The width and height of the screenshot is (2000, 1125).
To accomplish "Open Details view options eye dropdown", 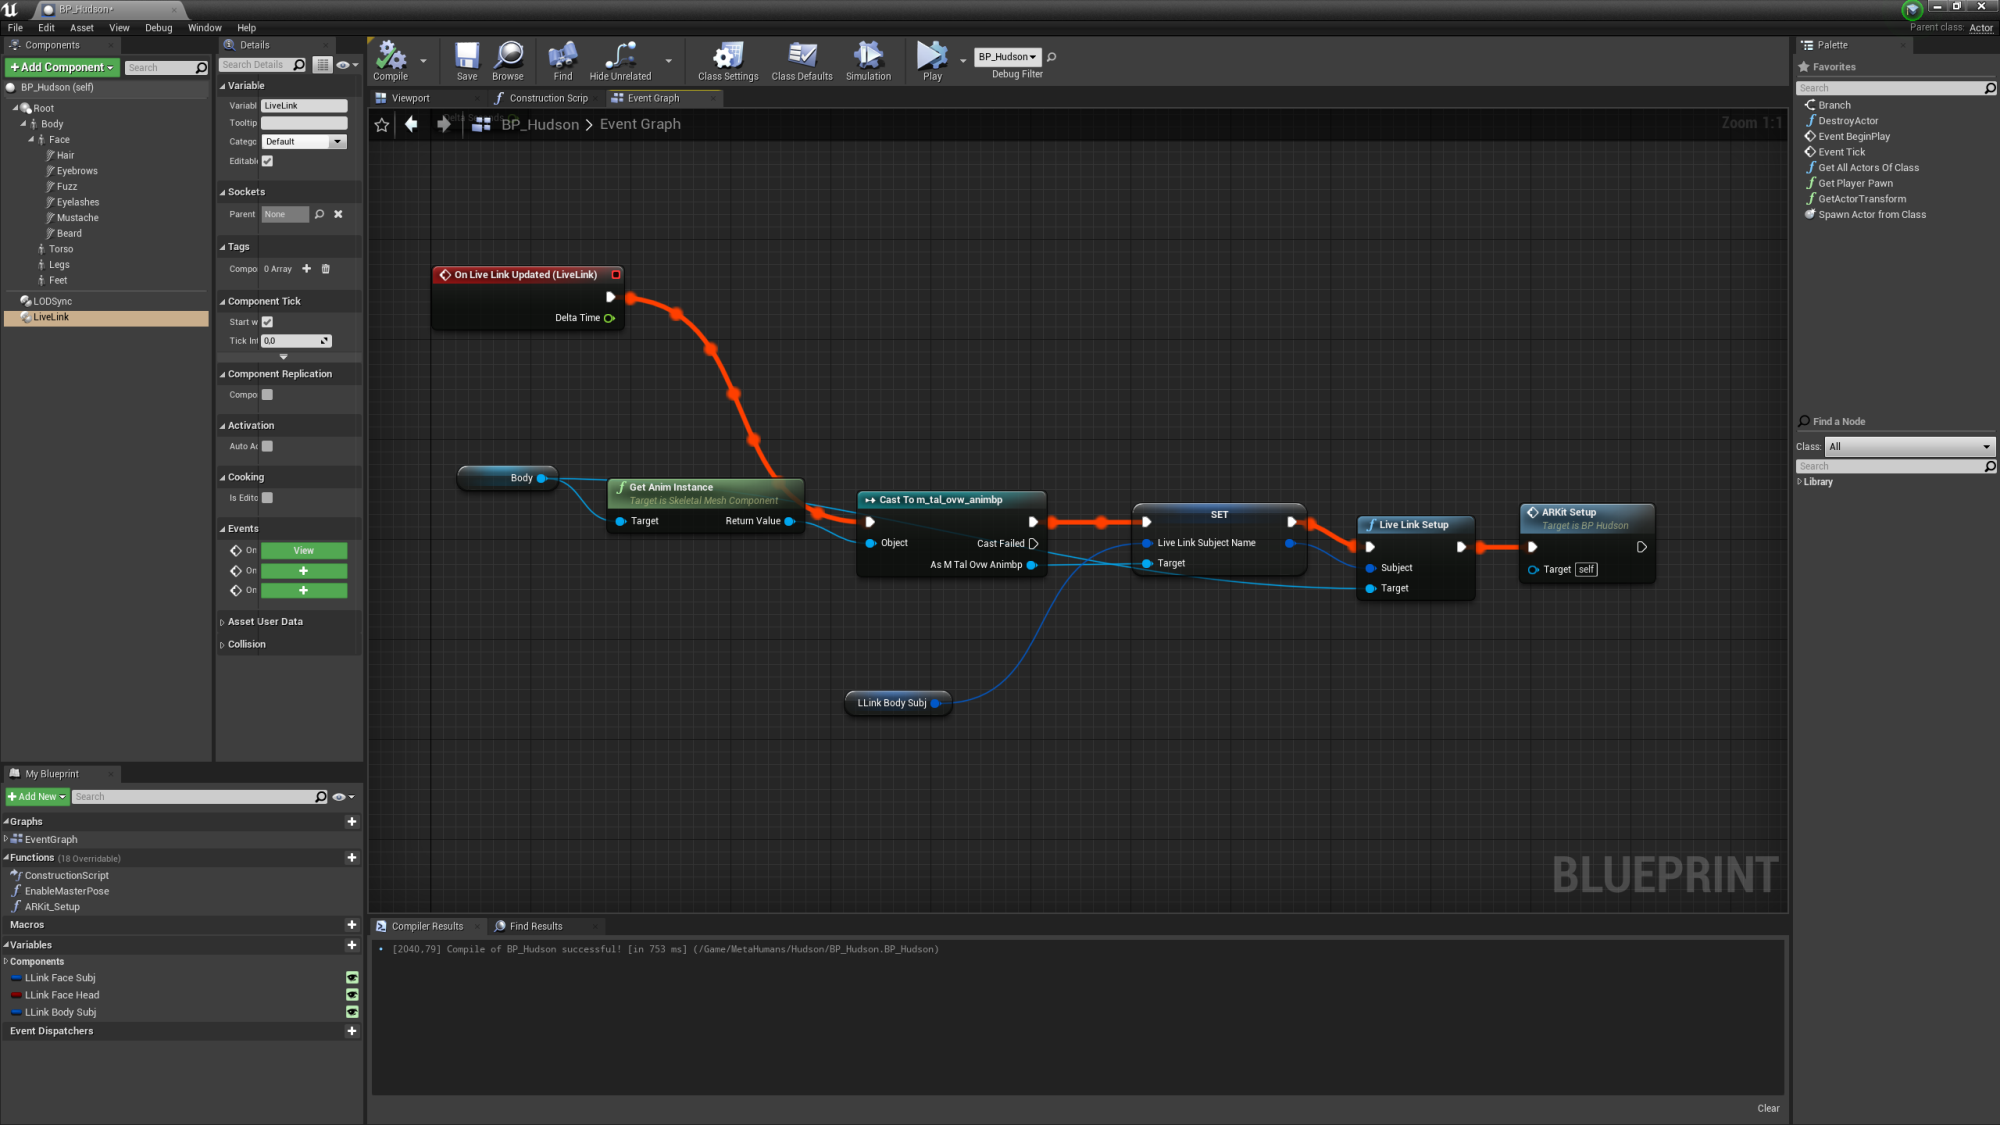I will click(347, 65).
